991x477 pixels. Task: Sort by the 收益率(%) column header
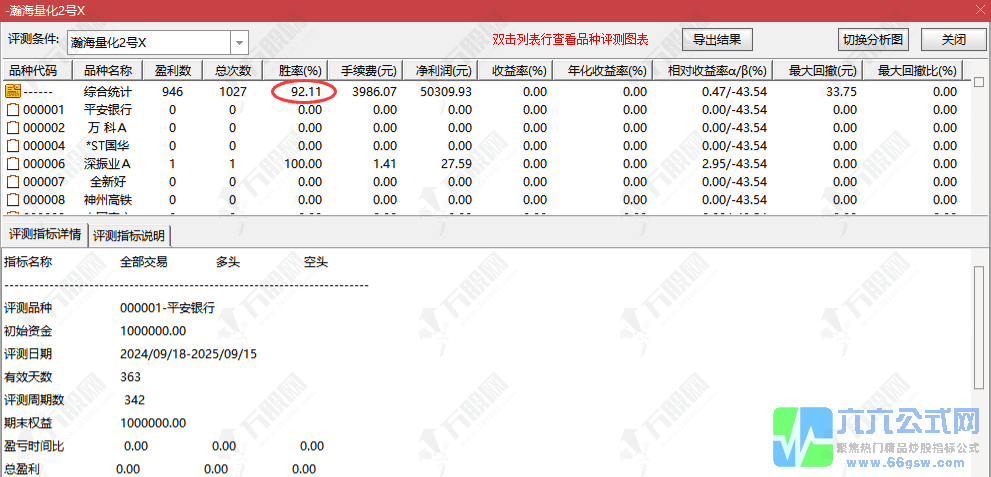click(x=514, y=69)
